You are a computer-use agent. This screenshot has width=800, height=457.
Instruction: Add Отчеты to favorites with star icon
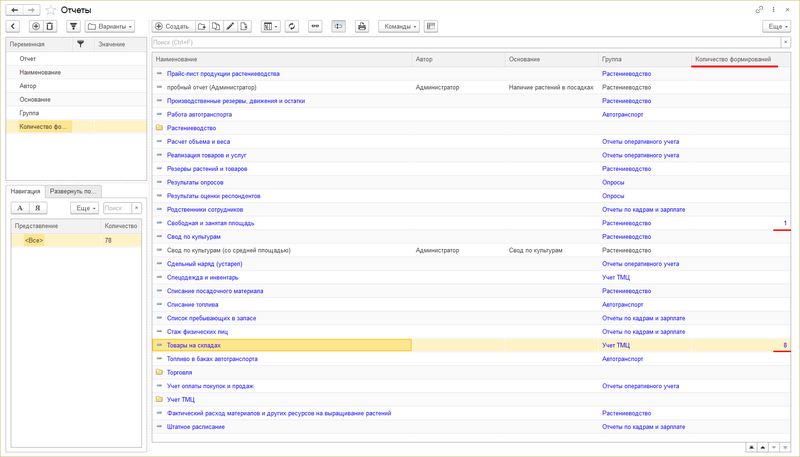[51, 10]
